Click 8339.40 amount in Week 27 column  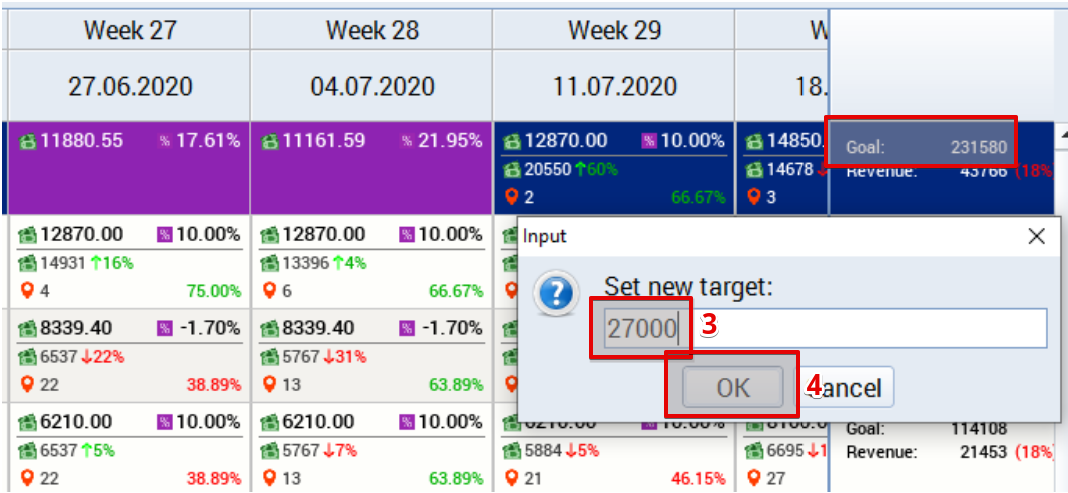[x=75, y=328]
